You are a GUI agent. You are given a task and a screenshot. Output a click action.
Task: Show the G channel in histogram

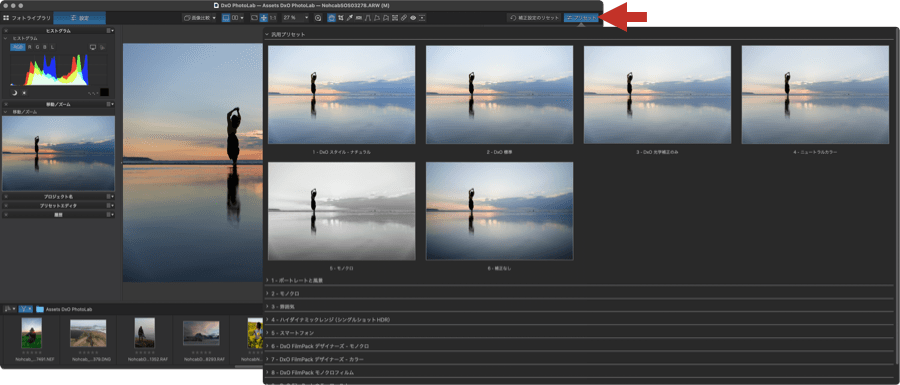(x=38, y=47)
